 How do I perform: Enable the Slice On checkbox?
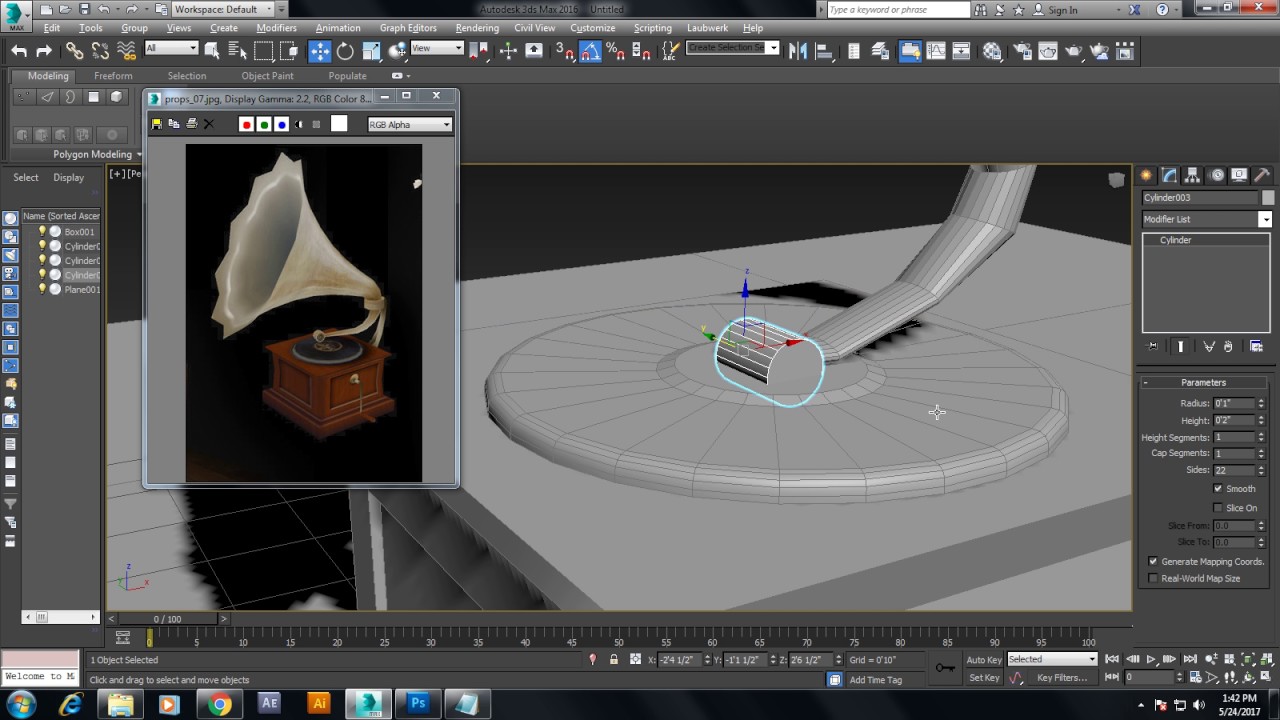1218,508
